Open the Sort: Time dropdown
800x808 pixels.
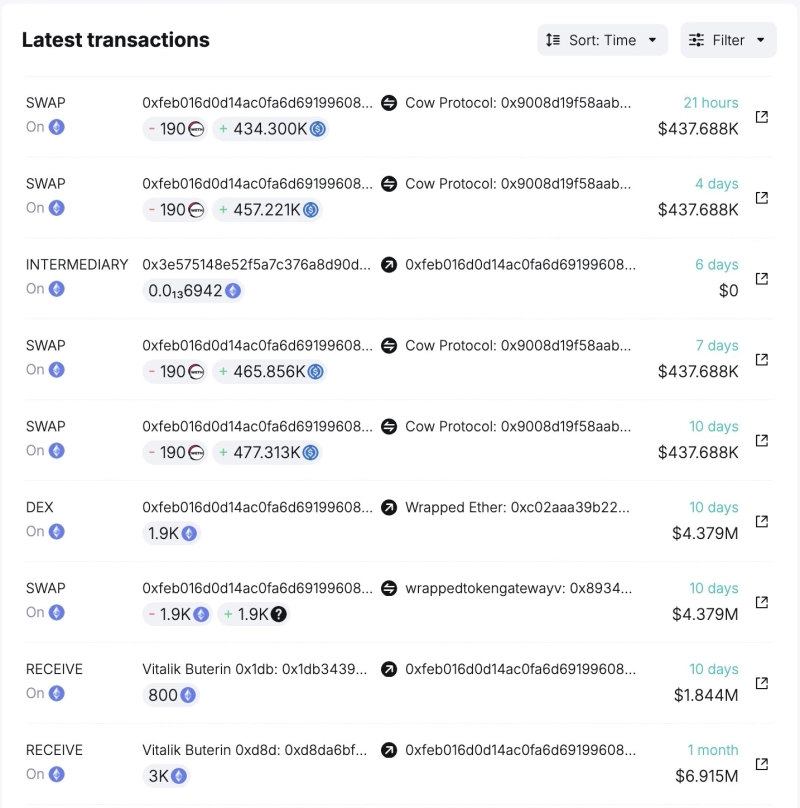tap(603, 40)
